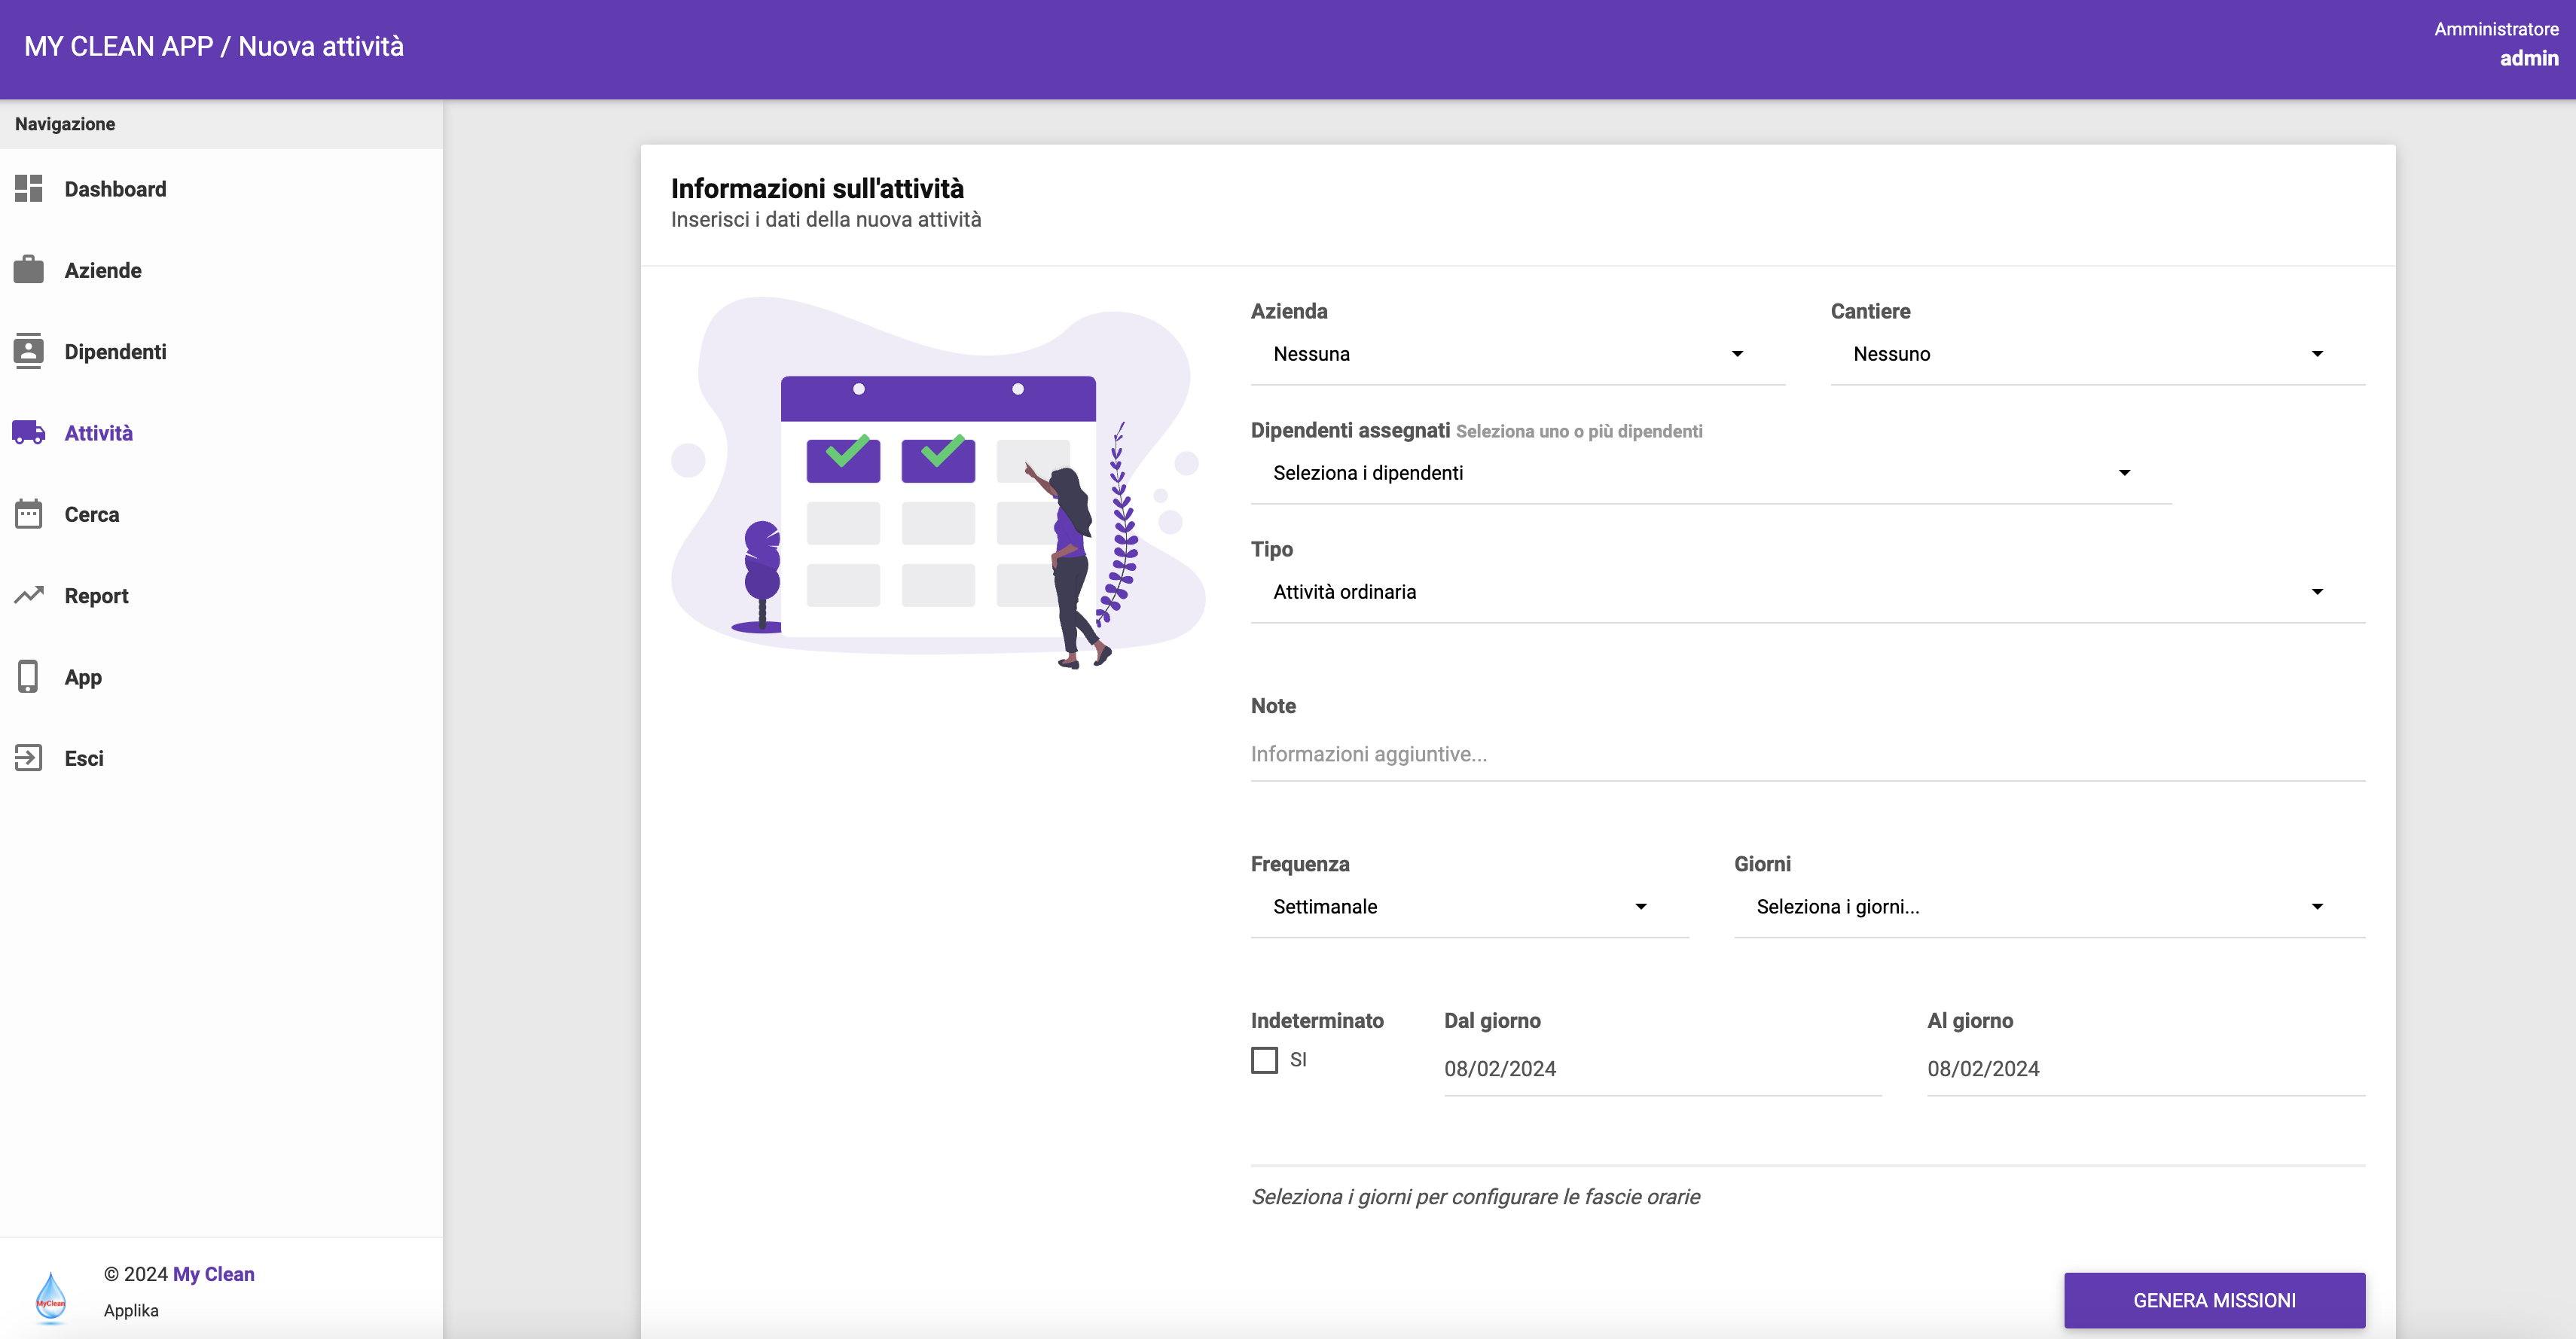Open the Dipendenti page
This screenshot has width=2576, height=1339.
(221, 351)
